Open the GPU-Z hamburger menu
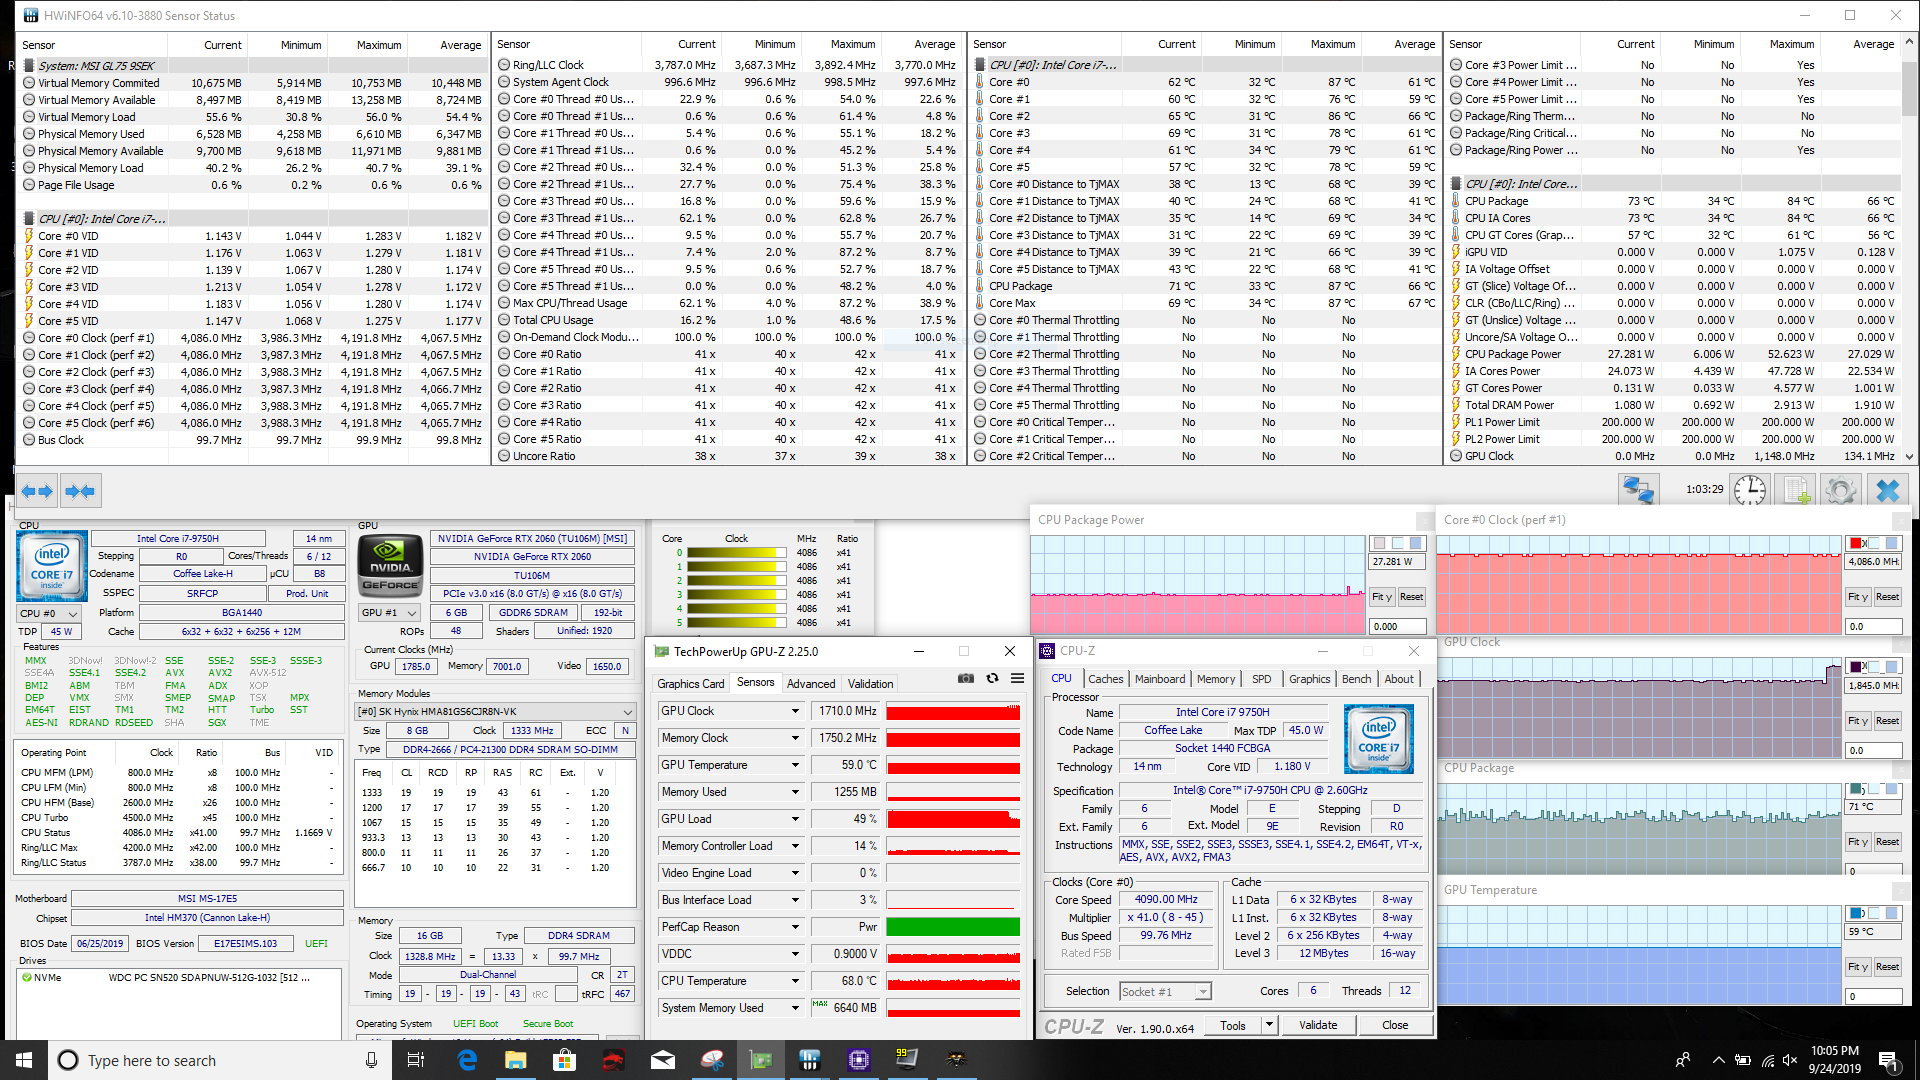 click(x=1017, y=678)
